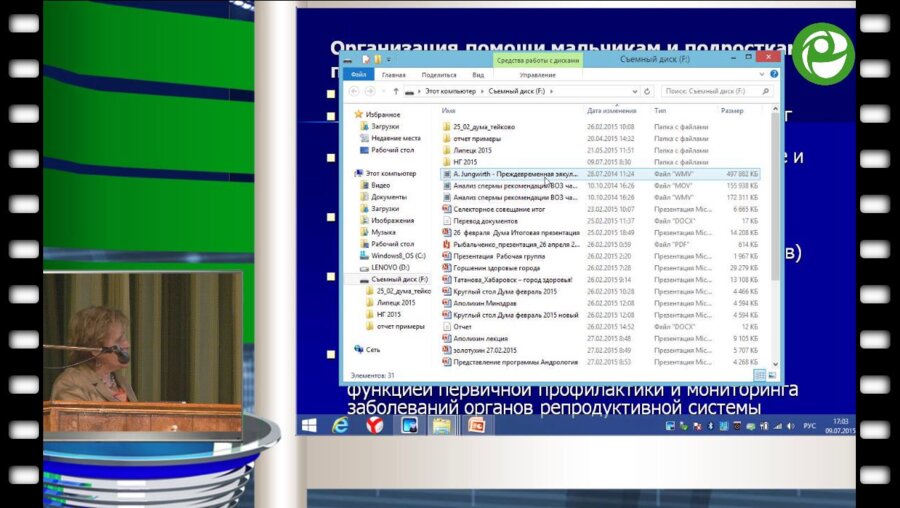900x508 pixels.
Task: Click the volume speaker tray icon
Action: [x=790, y=426]
